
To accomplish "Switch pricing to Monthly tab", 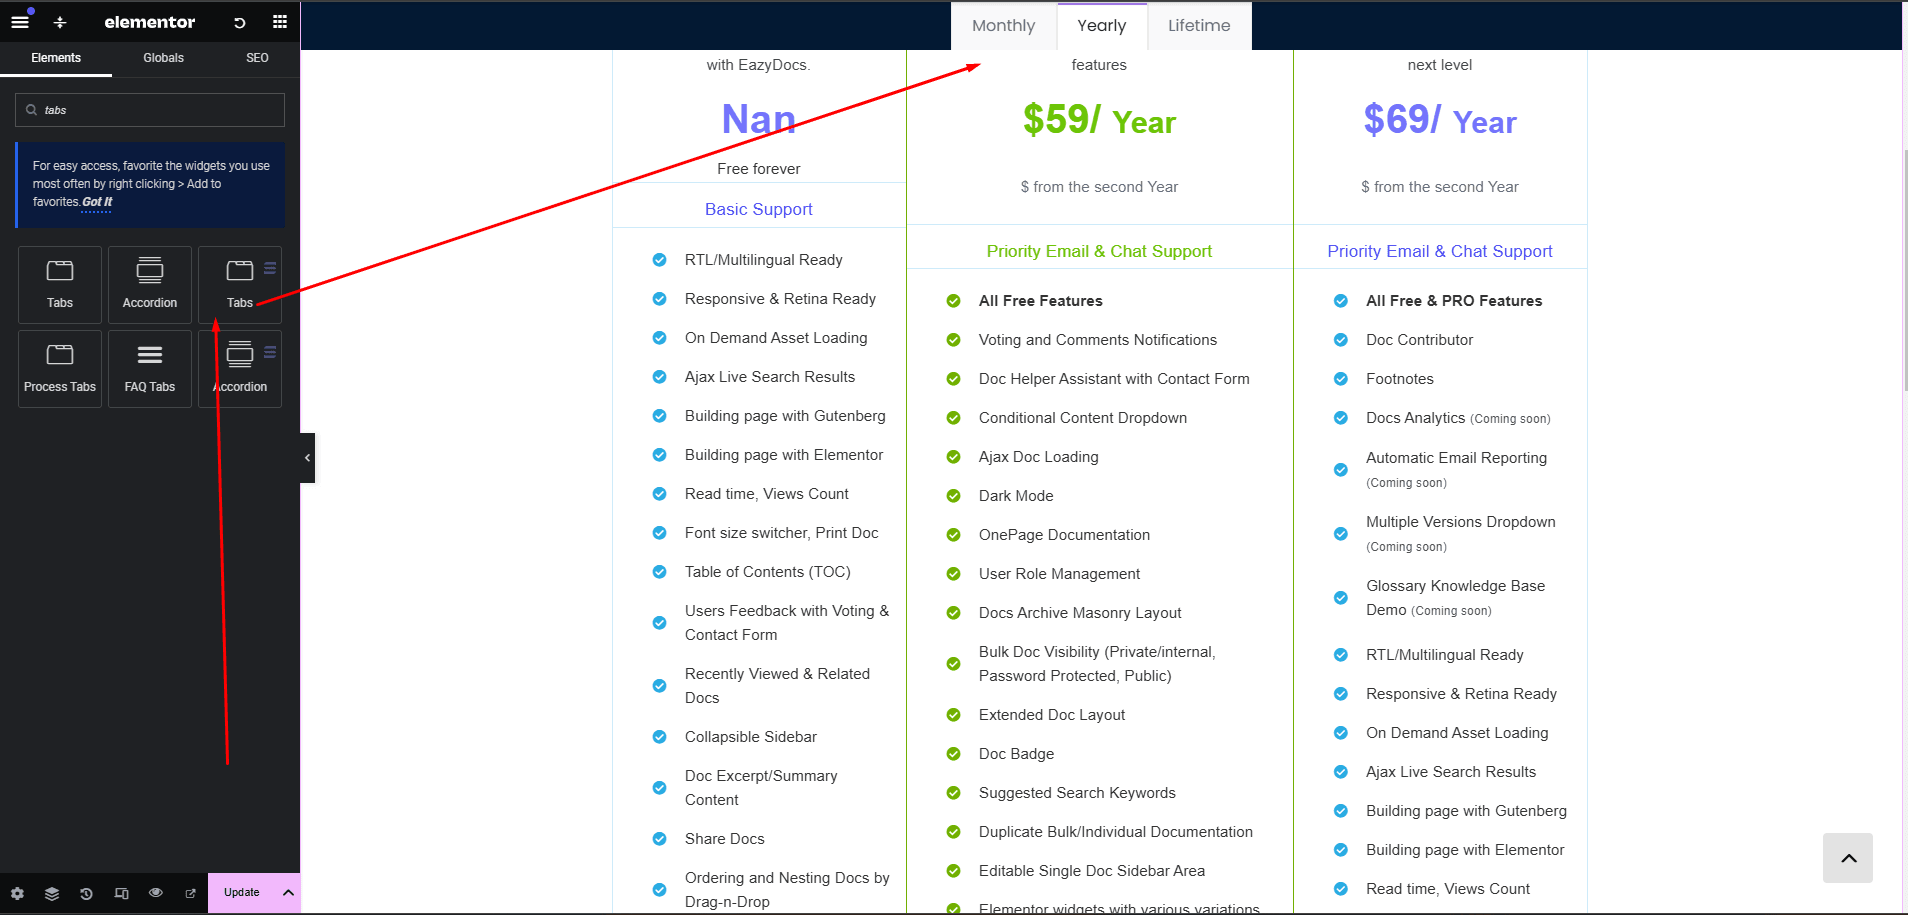I will [1003, 26].
